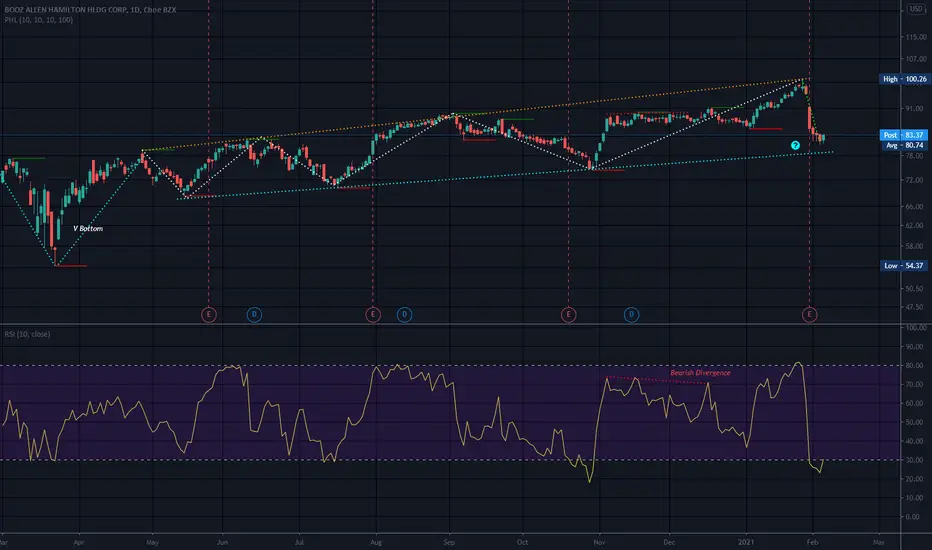932x550 pixels.
Task: Click the earnings E marker before June
Action: coord(209,315)
